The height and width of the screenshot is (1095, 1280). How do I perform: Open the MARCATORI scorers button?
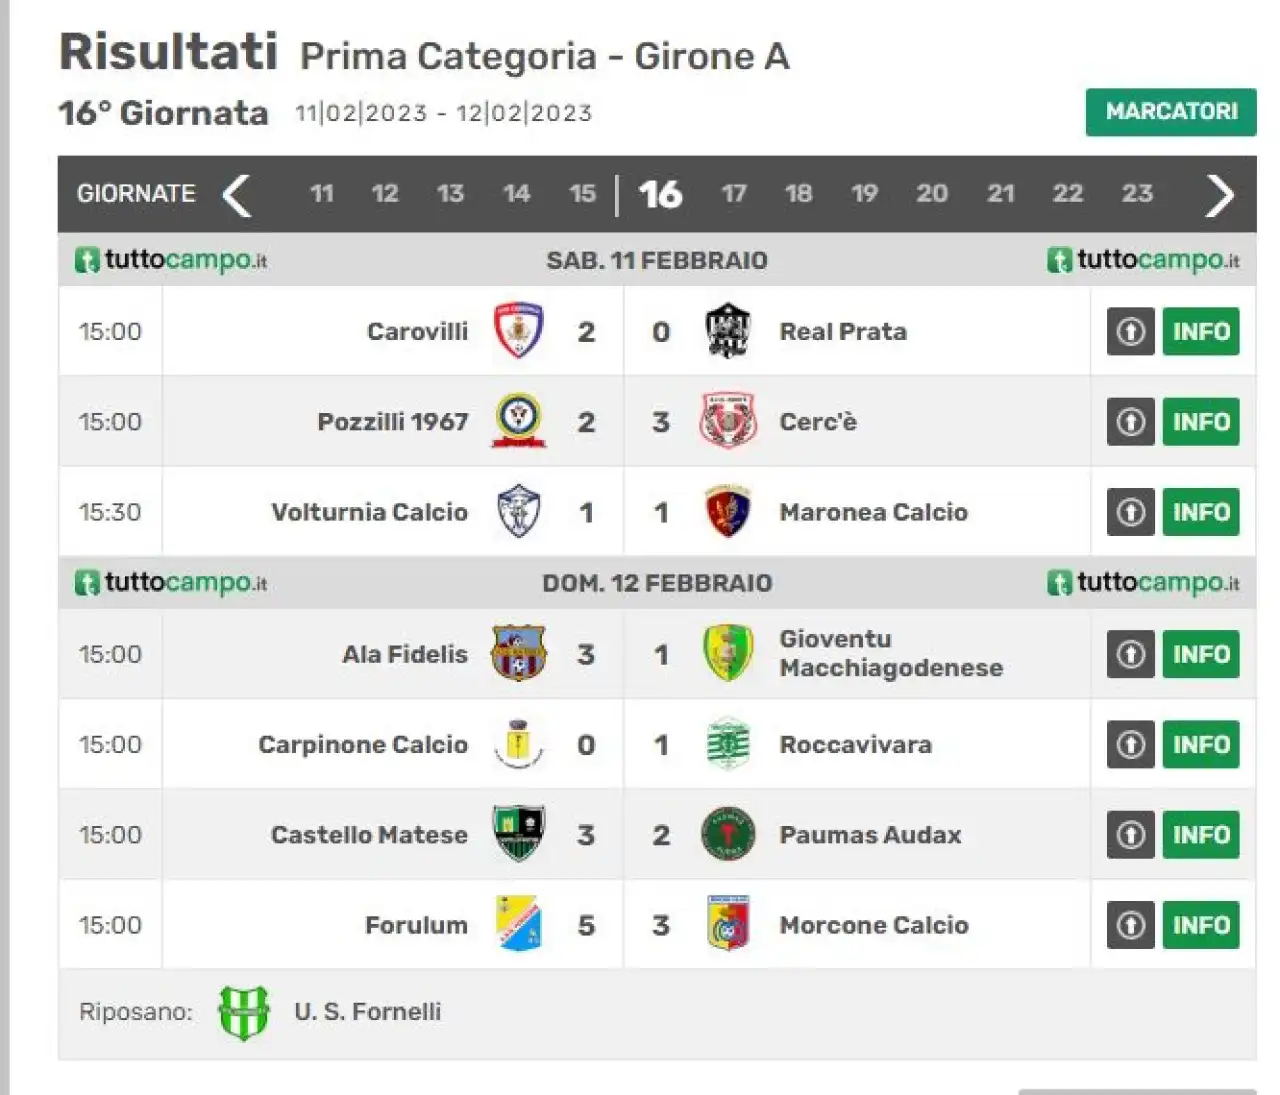pos(1171,112)
